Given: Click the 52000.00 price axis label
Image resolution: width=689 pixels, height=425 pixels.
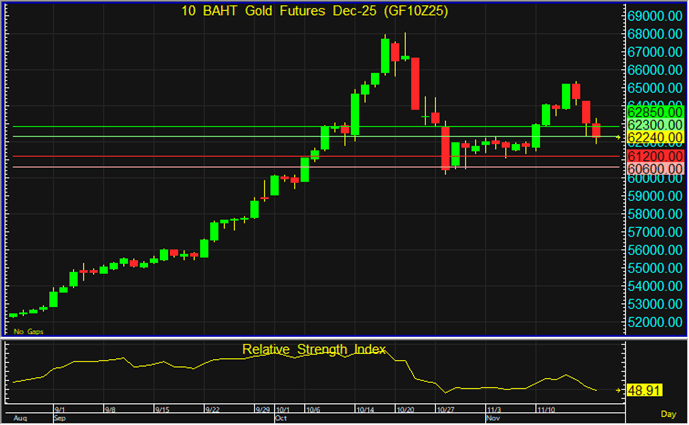Looking at the screenshot, I should click(655, 322).
